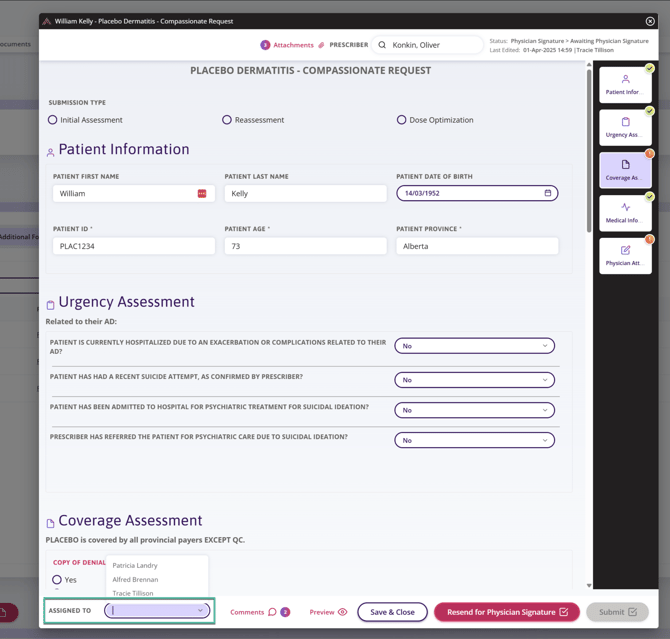Click the red icon in Patient First Name field
Viewport: 670px width, 639px height.
[x=202, y=194]
